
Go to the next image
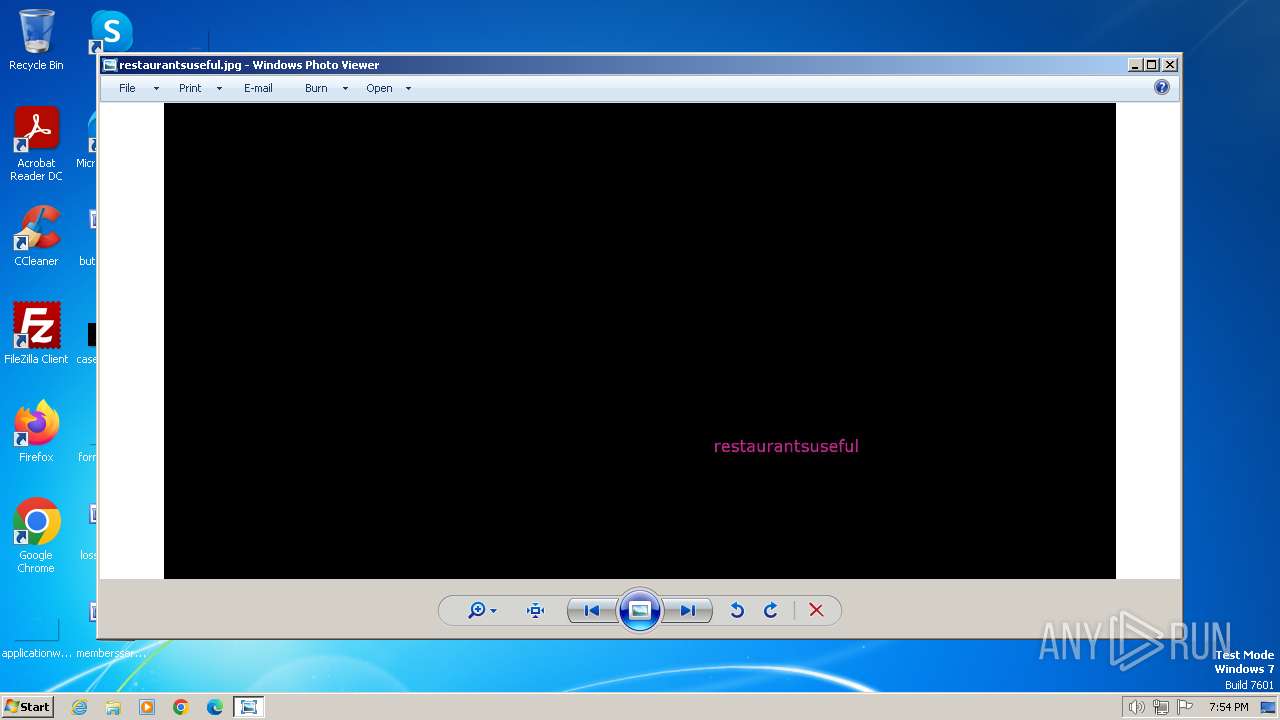[688, 610]
